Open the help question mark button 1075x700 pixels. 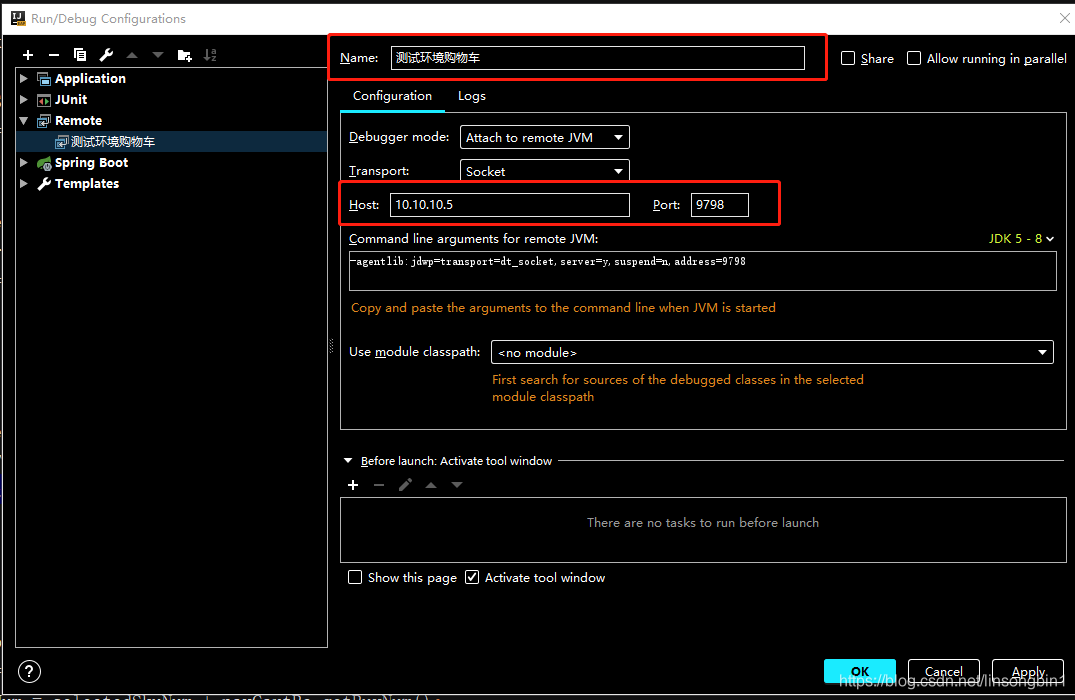[x=29, y=671]
